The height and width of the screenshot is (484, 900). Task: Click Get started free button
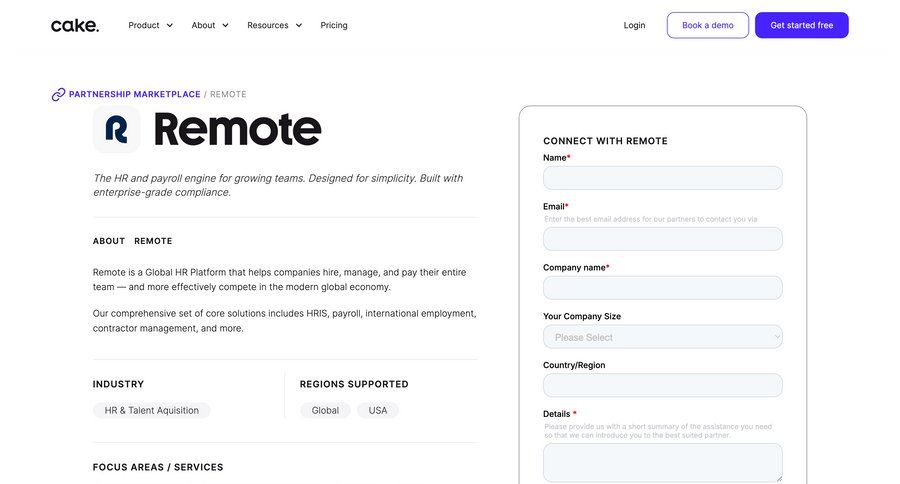[x=801, y=25]
